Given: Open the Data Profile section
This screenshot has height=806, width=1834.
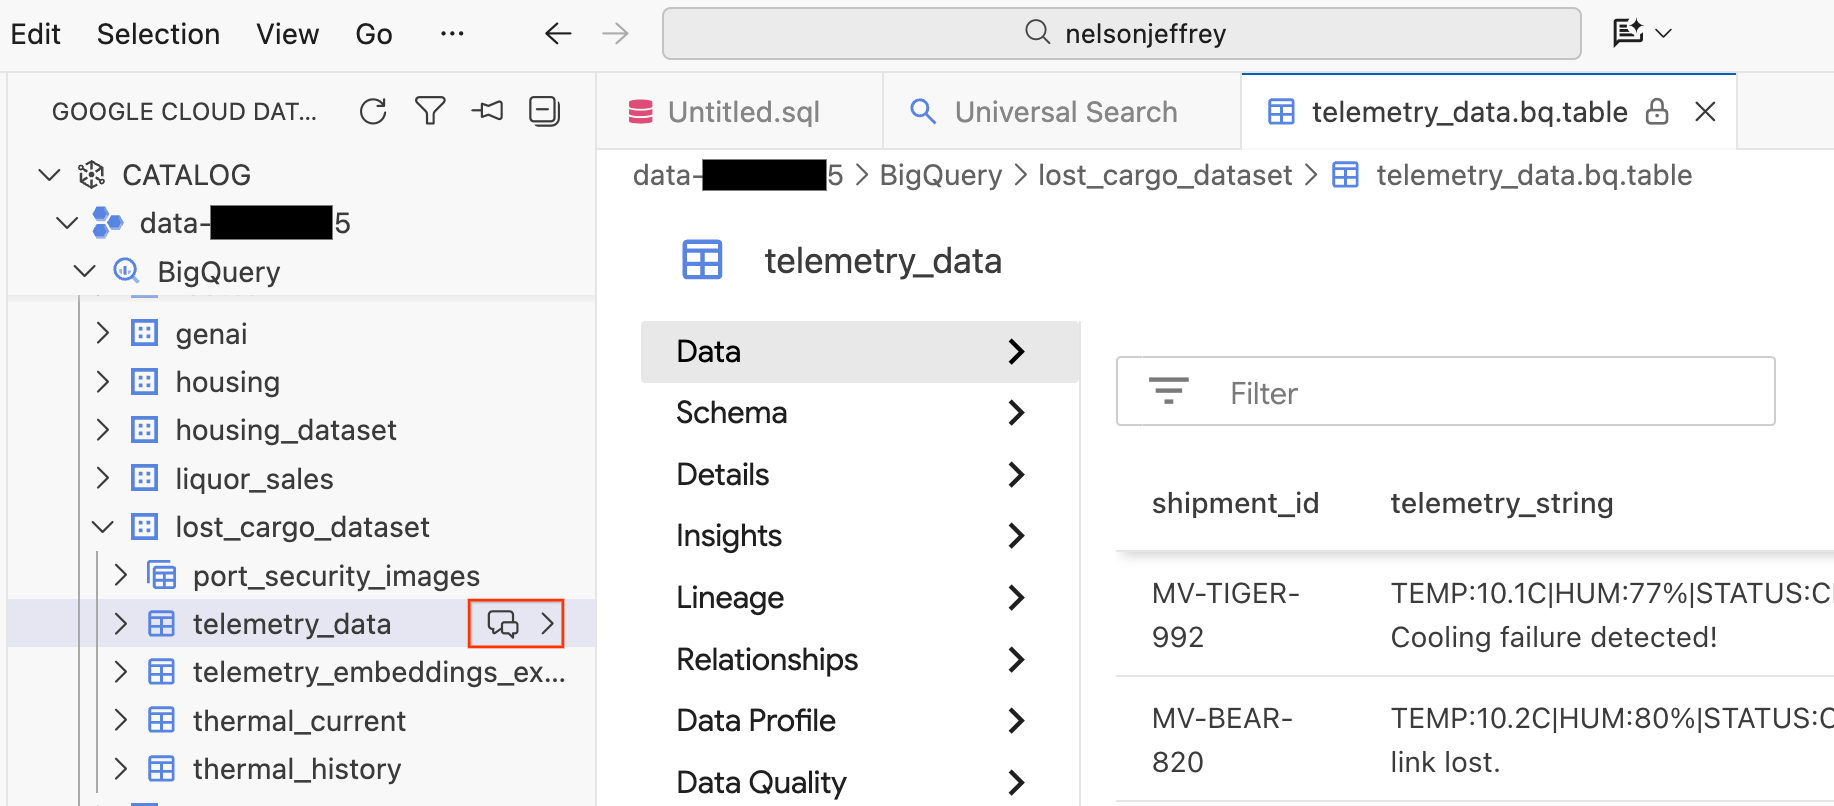Looking at the screenshot, I should click(860, 720).
